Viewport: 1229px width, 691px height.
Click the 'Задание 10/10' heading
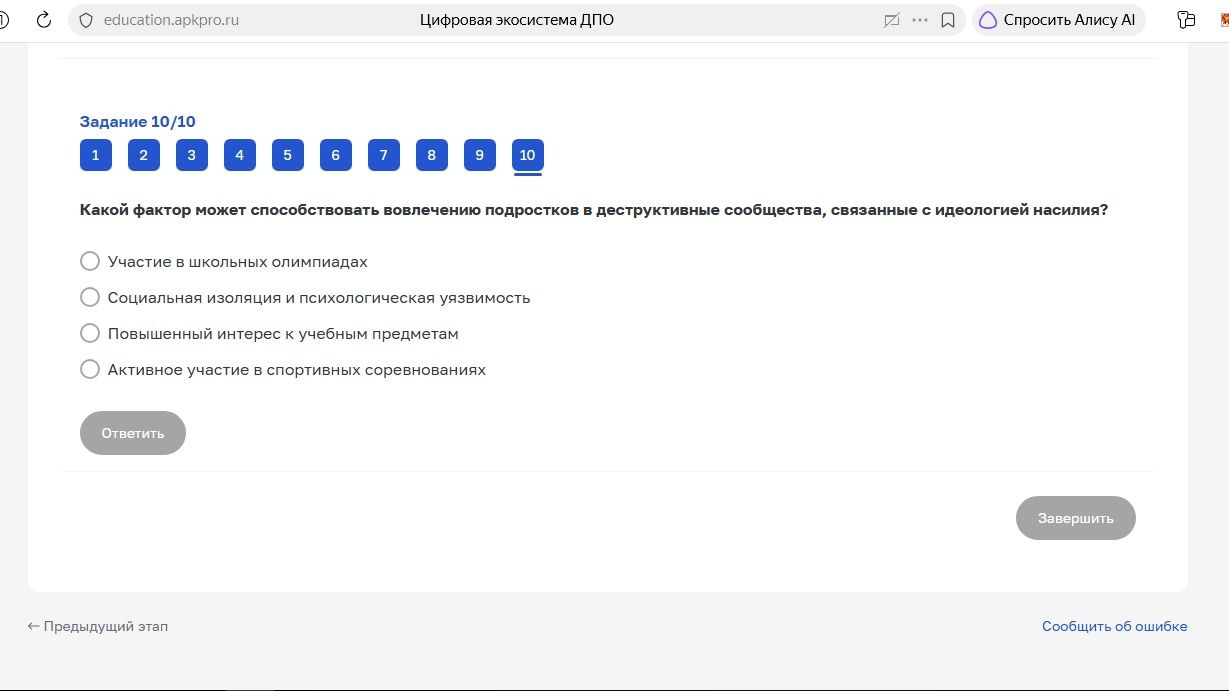138,122
